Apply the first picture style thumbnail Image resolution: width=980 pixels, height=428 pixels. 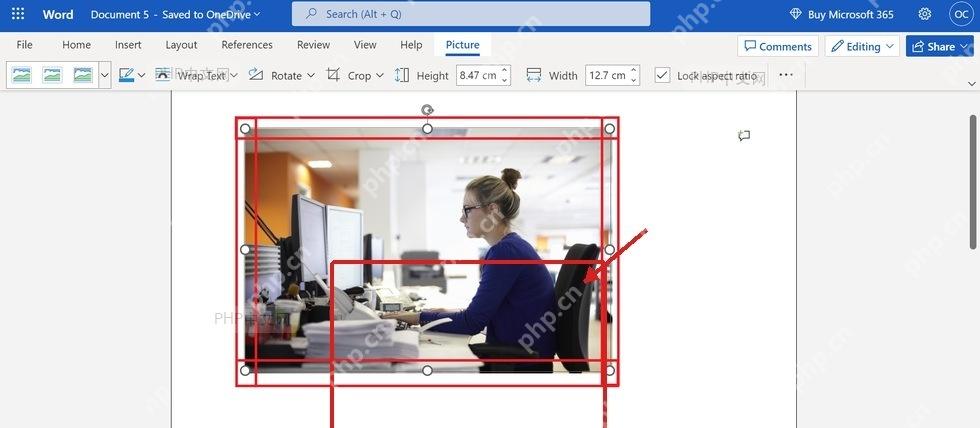22,76
